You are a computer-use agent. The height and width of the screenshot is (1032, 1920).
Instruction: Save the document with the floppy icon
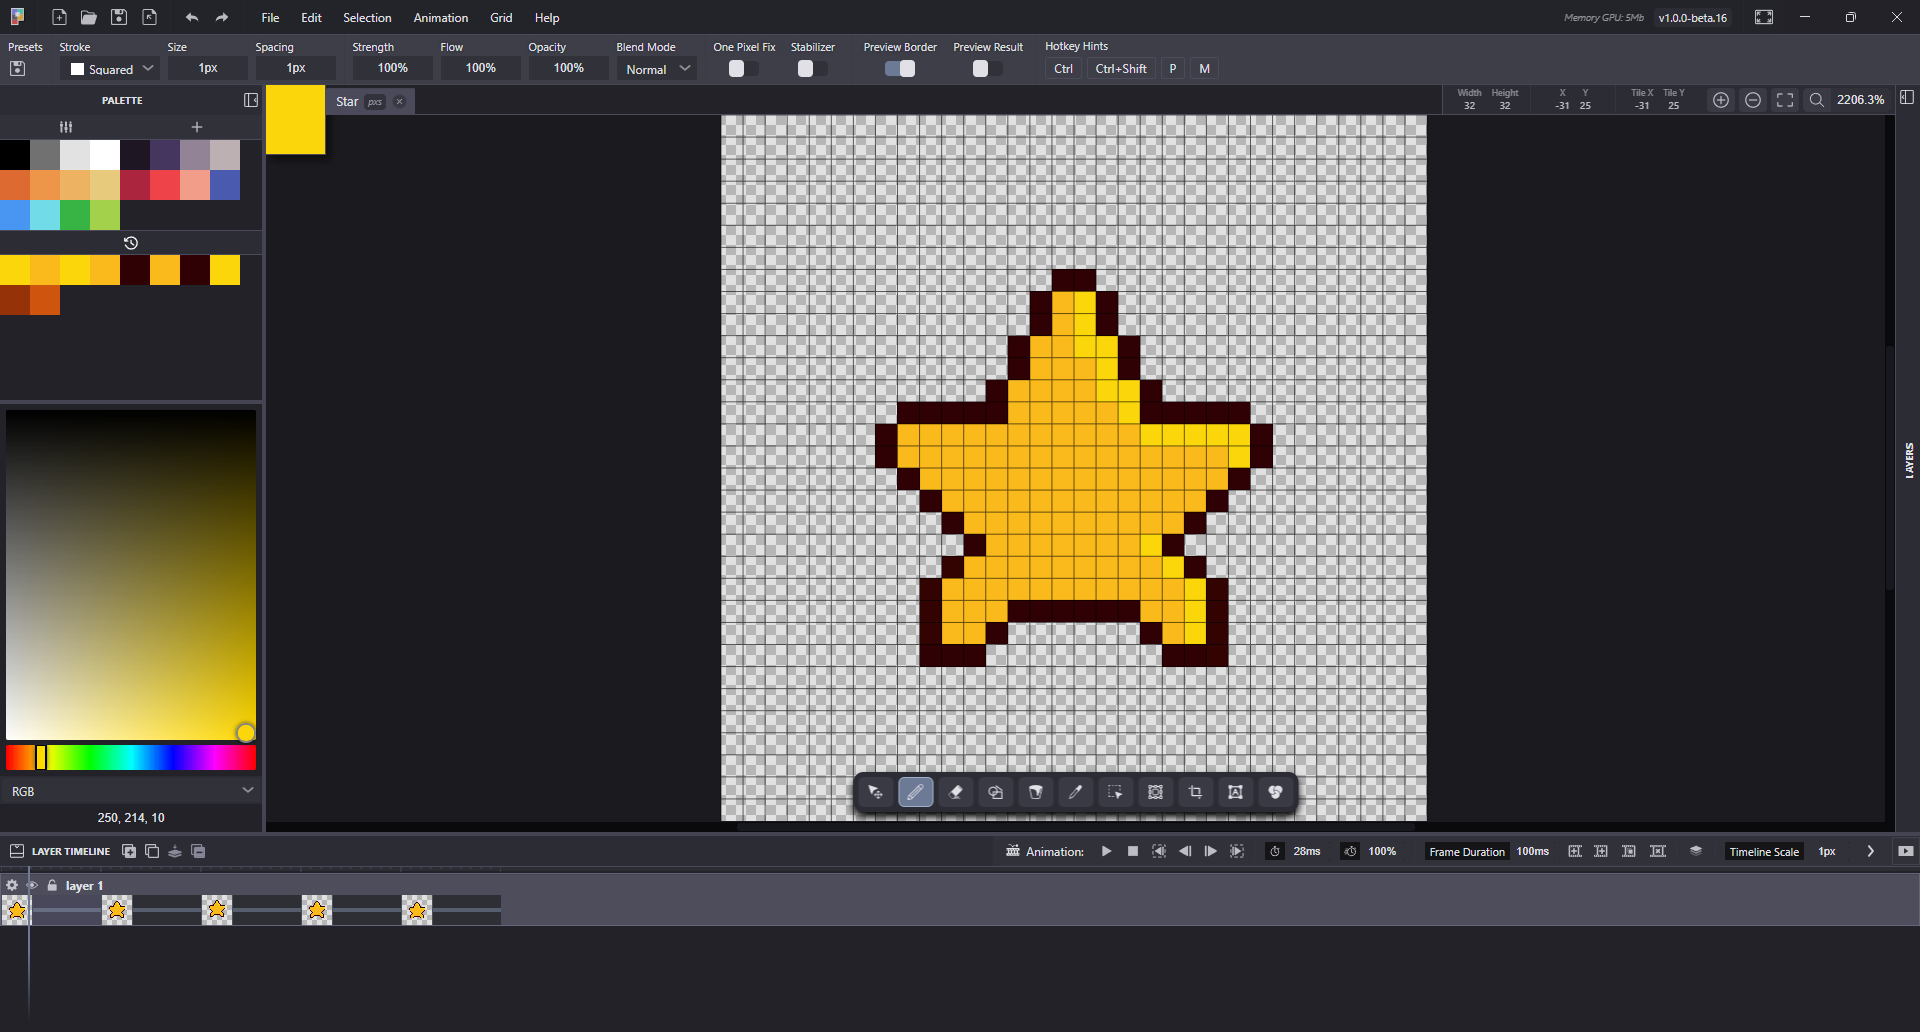pyautogui.click(x=119, y=17)
